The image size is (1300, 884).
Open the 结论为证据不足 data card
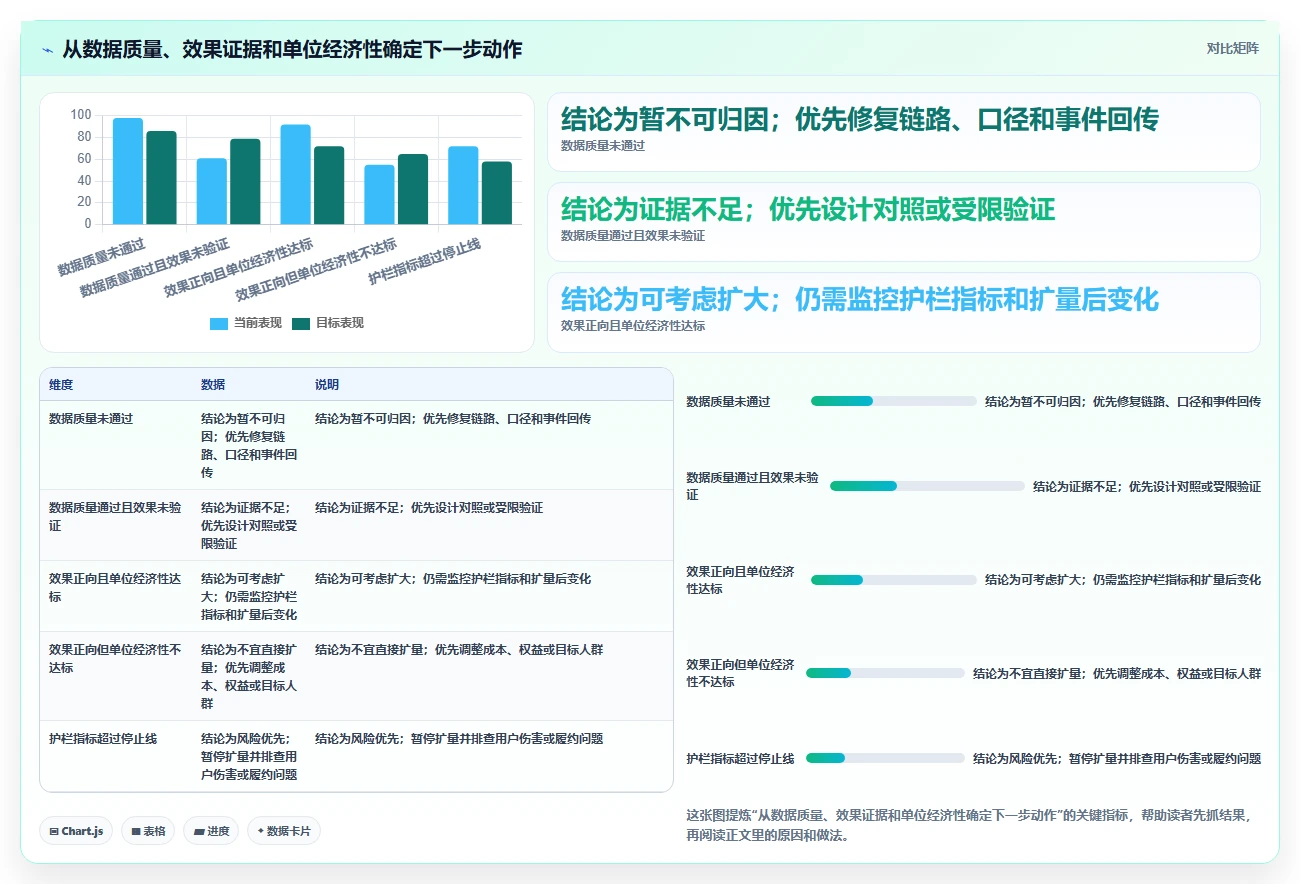[903, 222]
